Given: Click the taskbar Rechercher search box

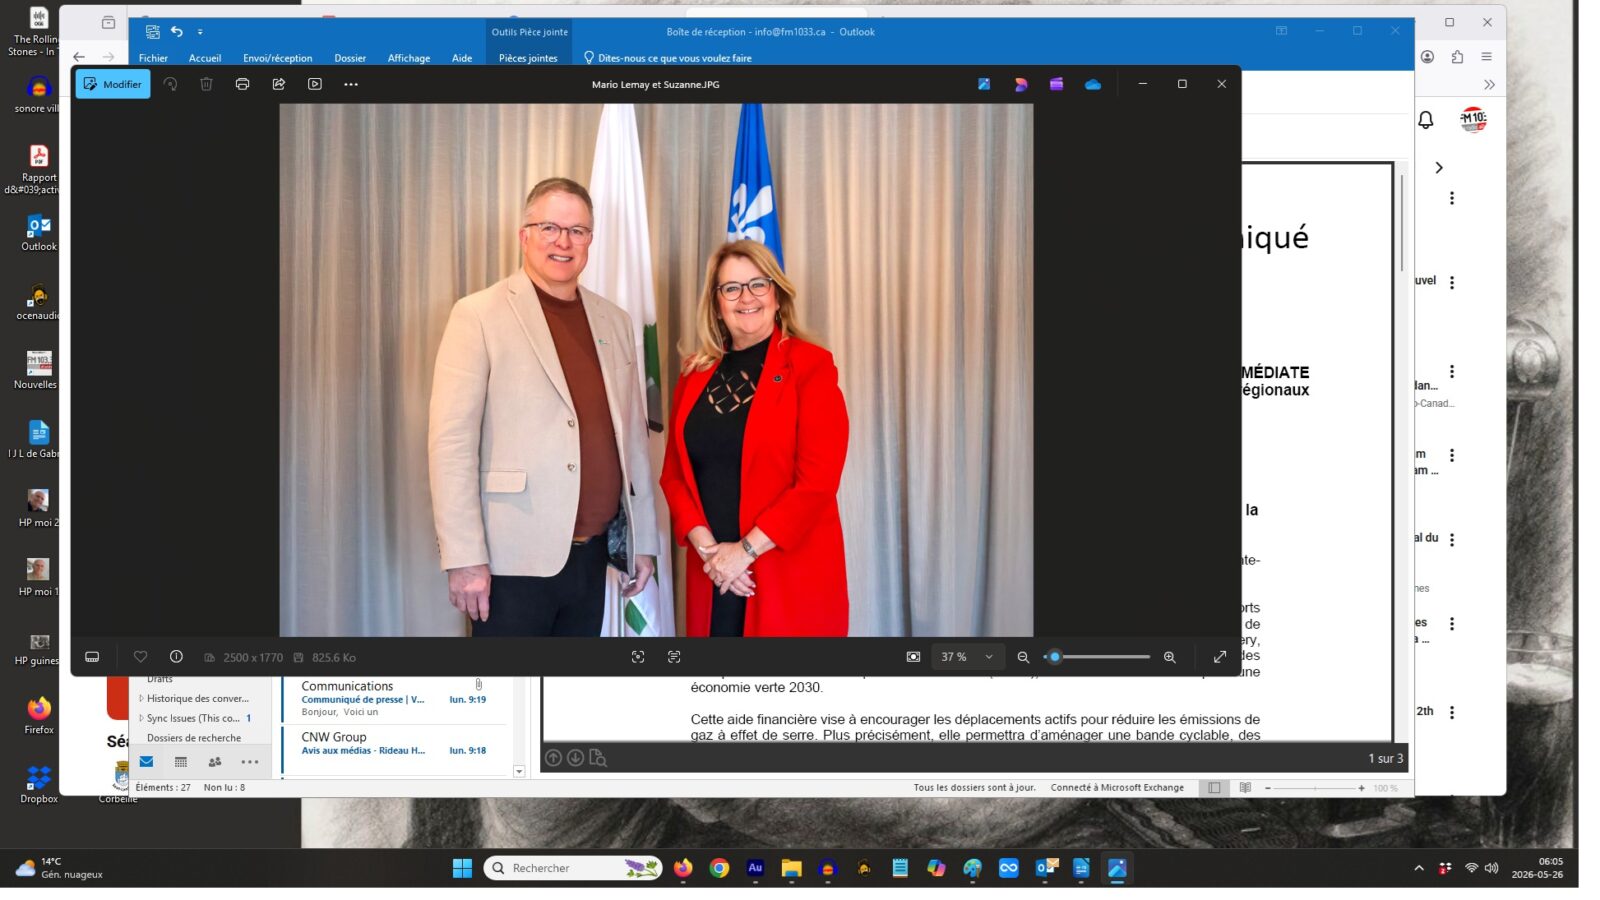Looking at the screenshot, I should (573, 868).
